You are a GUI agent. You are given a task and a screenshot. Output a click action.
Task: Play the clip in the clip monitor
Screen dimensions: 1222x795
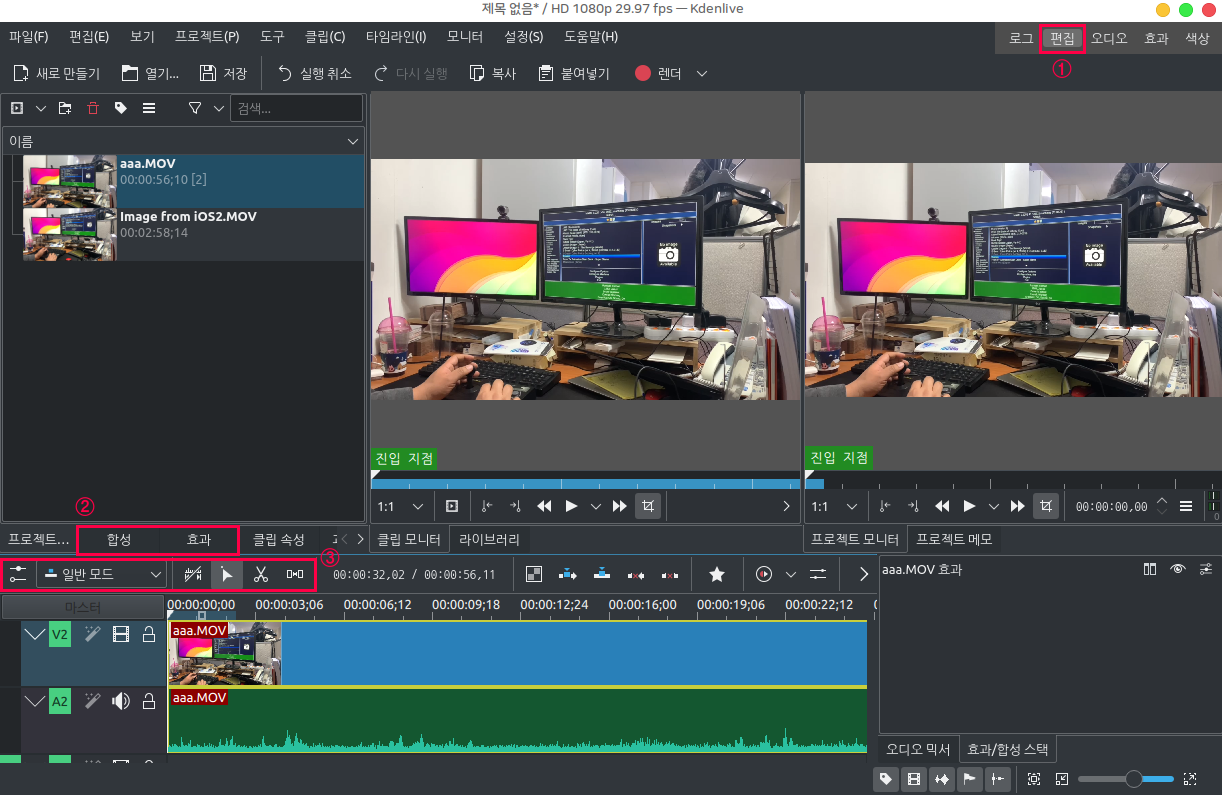[571, 506]
